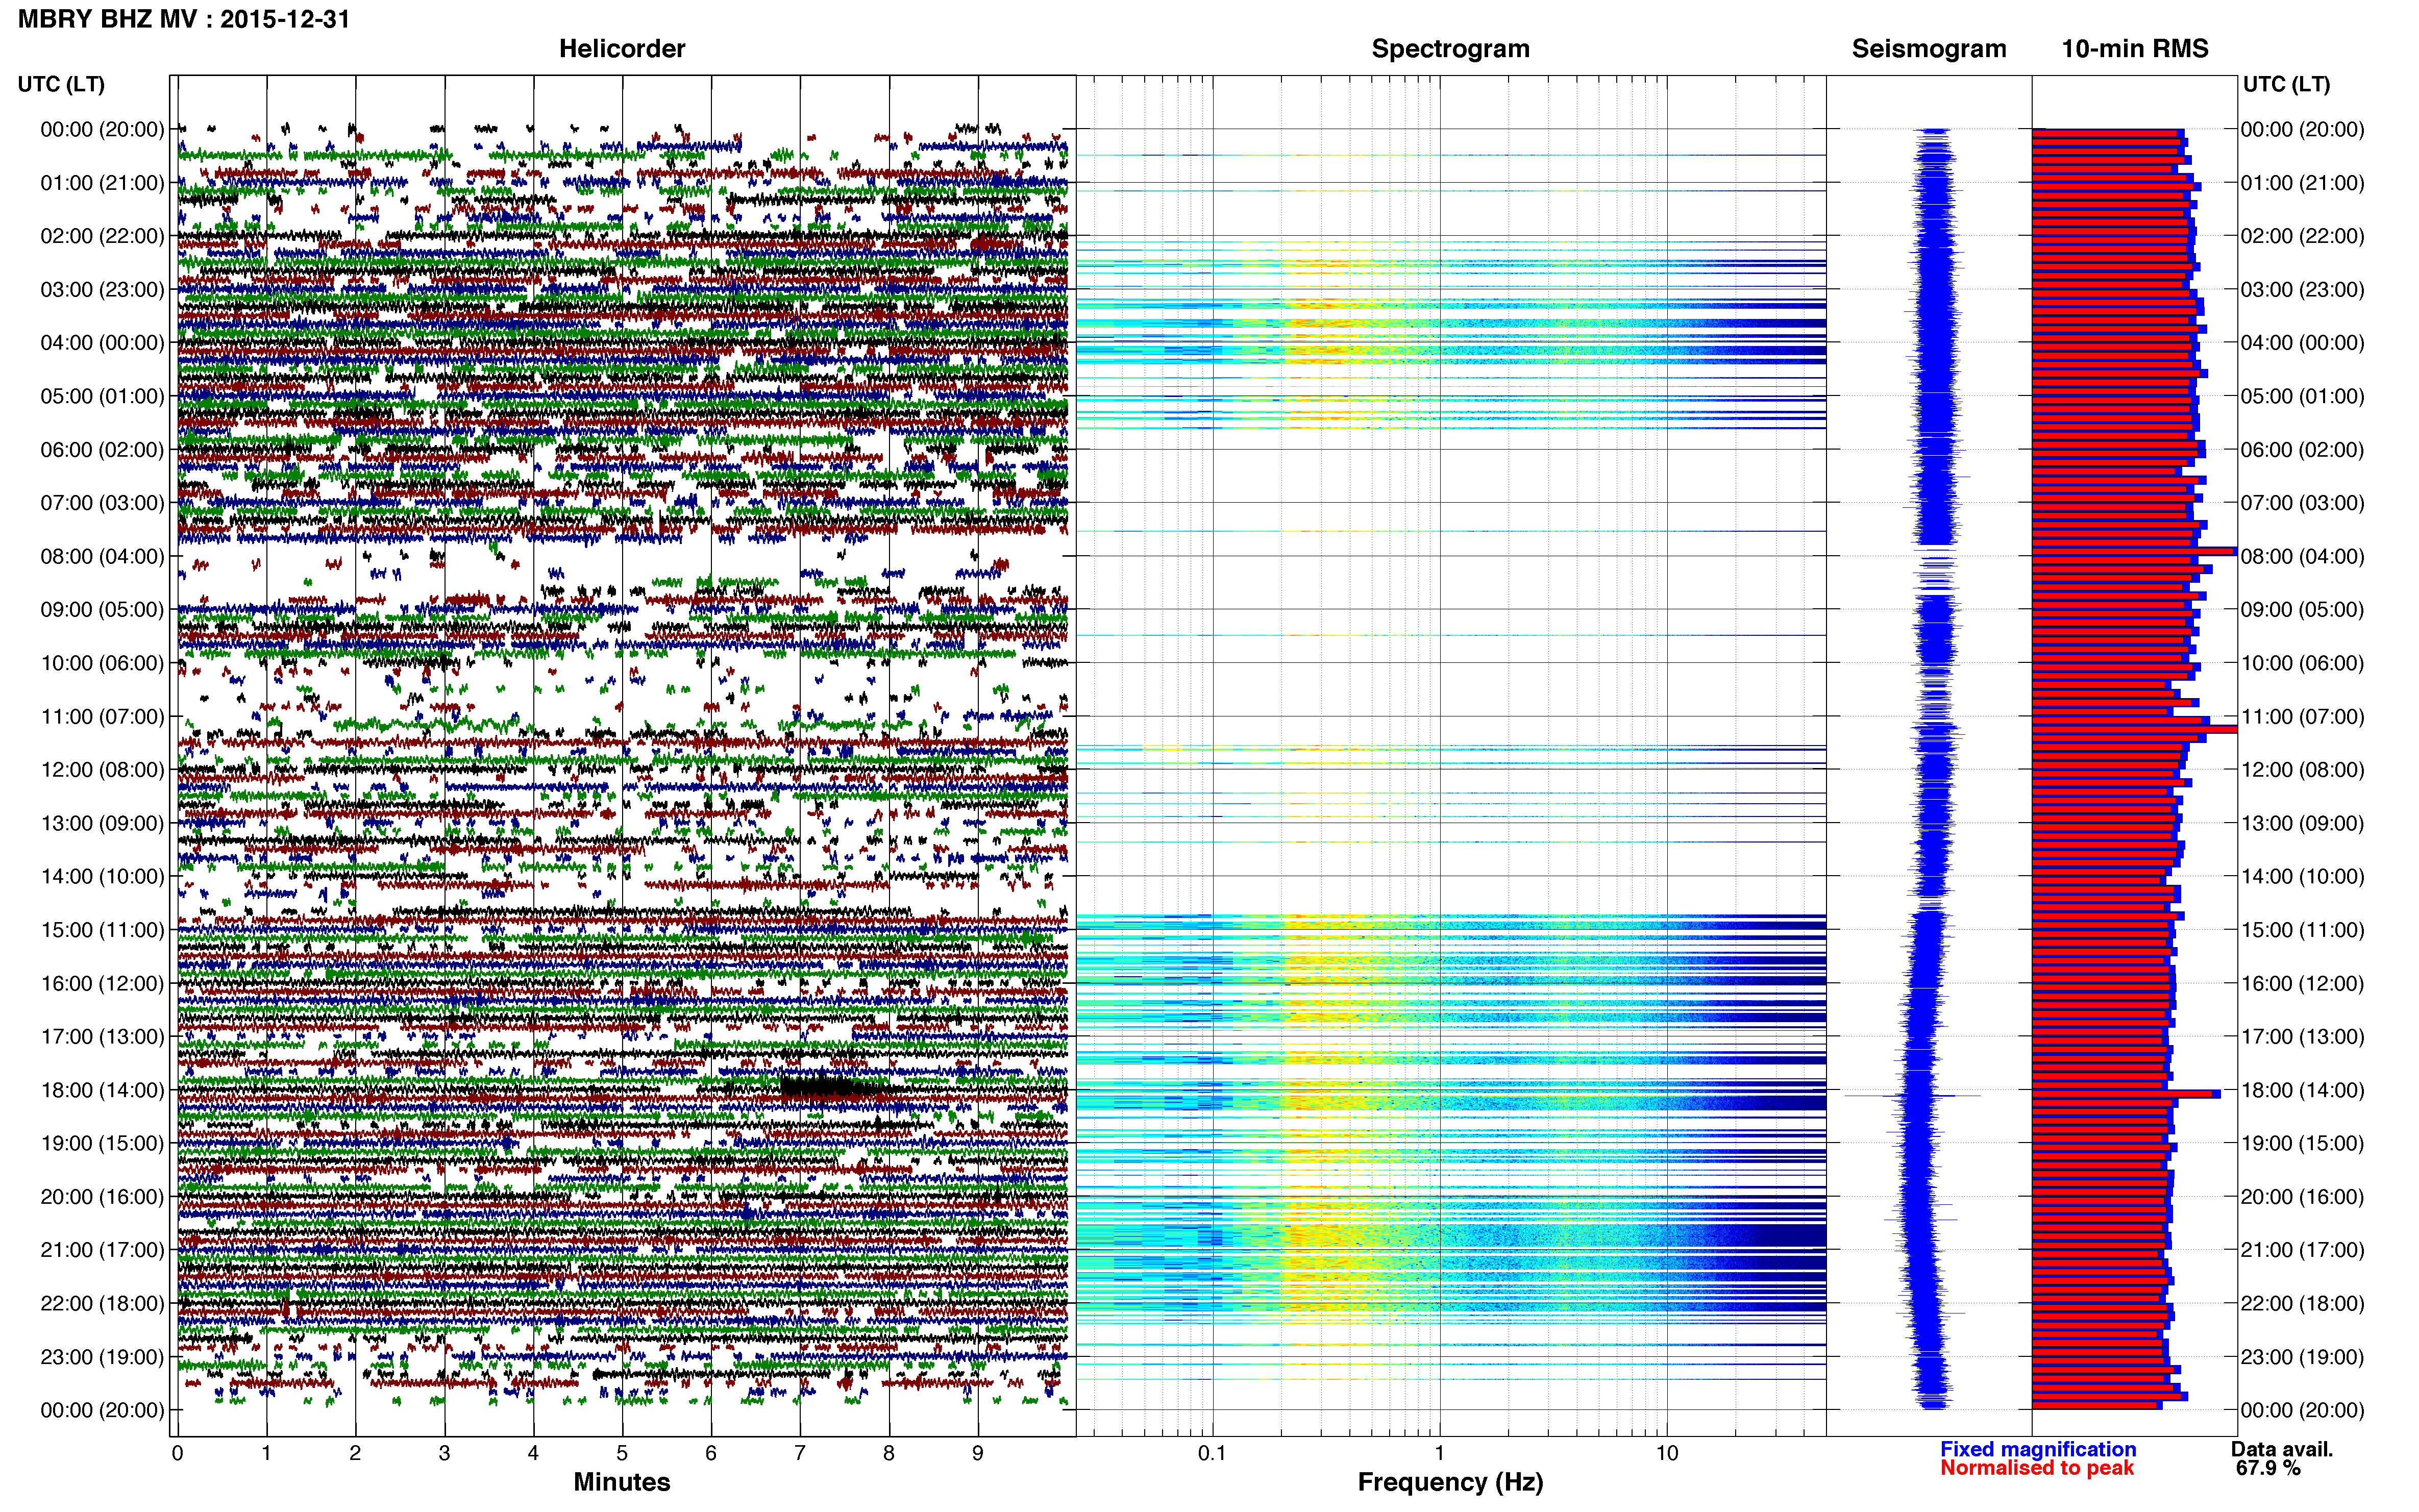Click the left '18:00 (14:00)' time label
This screenshot has height=1512, width=2419.
point(102,1090)
